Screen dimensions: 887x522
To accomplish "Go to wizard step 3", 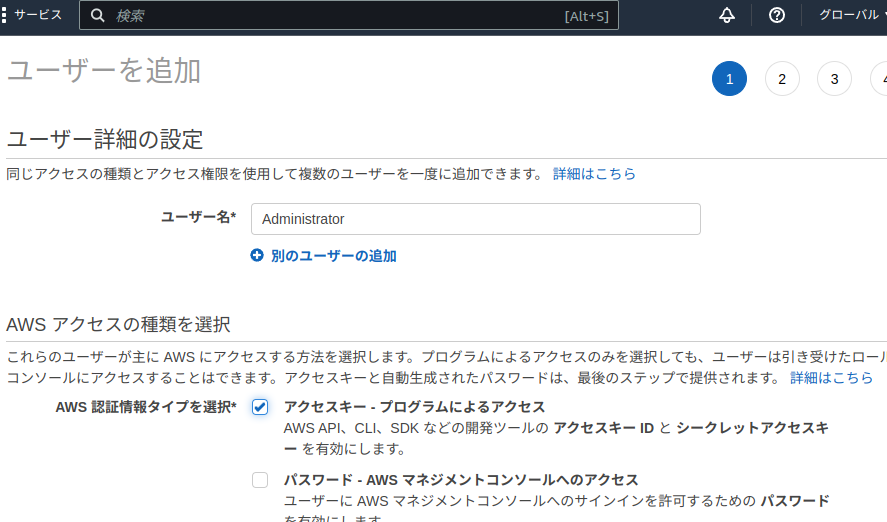I will click(x=834, y=79).
